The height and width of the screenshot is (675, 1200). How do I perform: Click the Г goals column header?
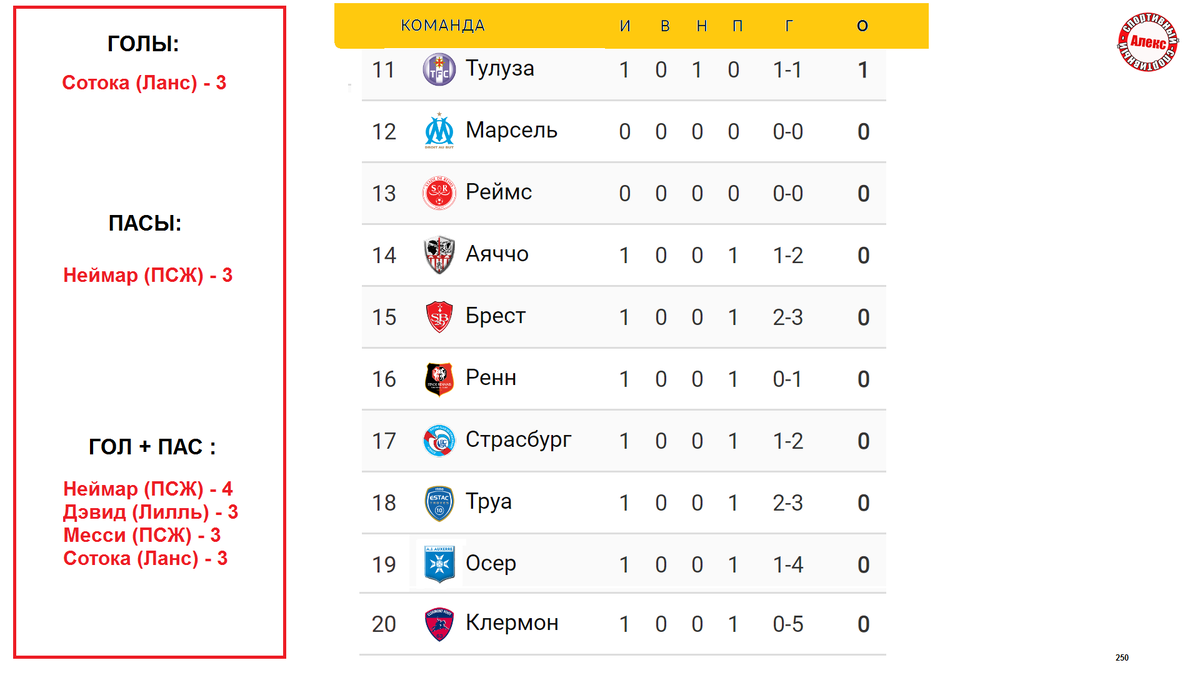coord(788,26)
